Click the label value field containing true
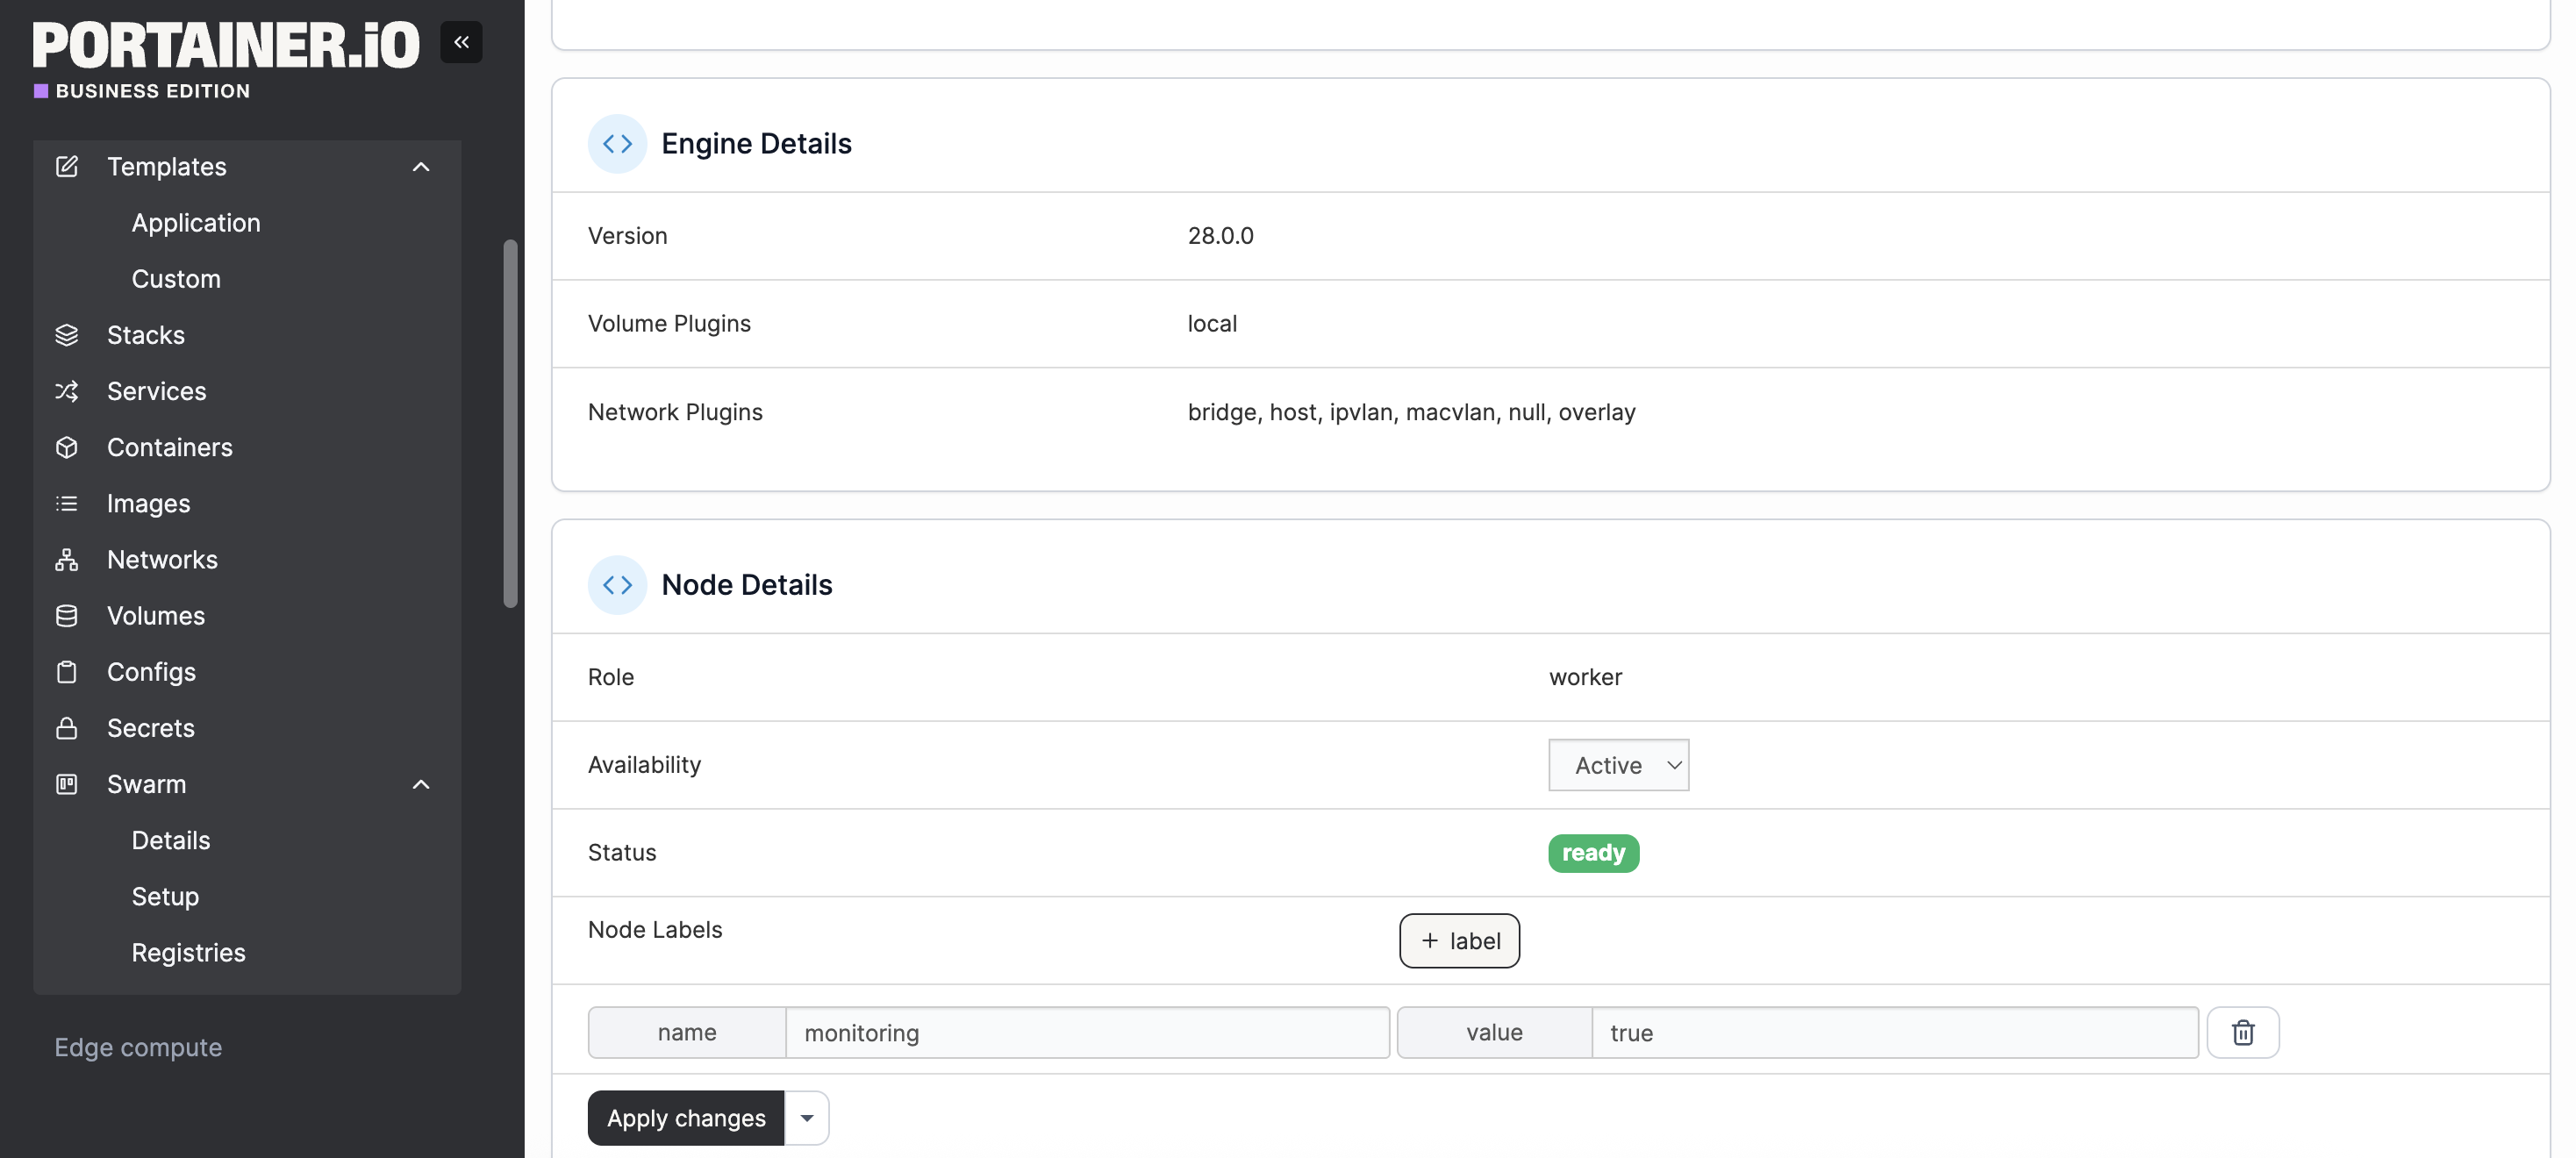 [1893, 1032]
